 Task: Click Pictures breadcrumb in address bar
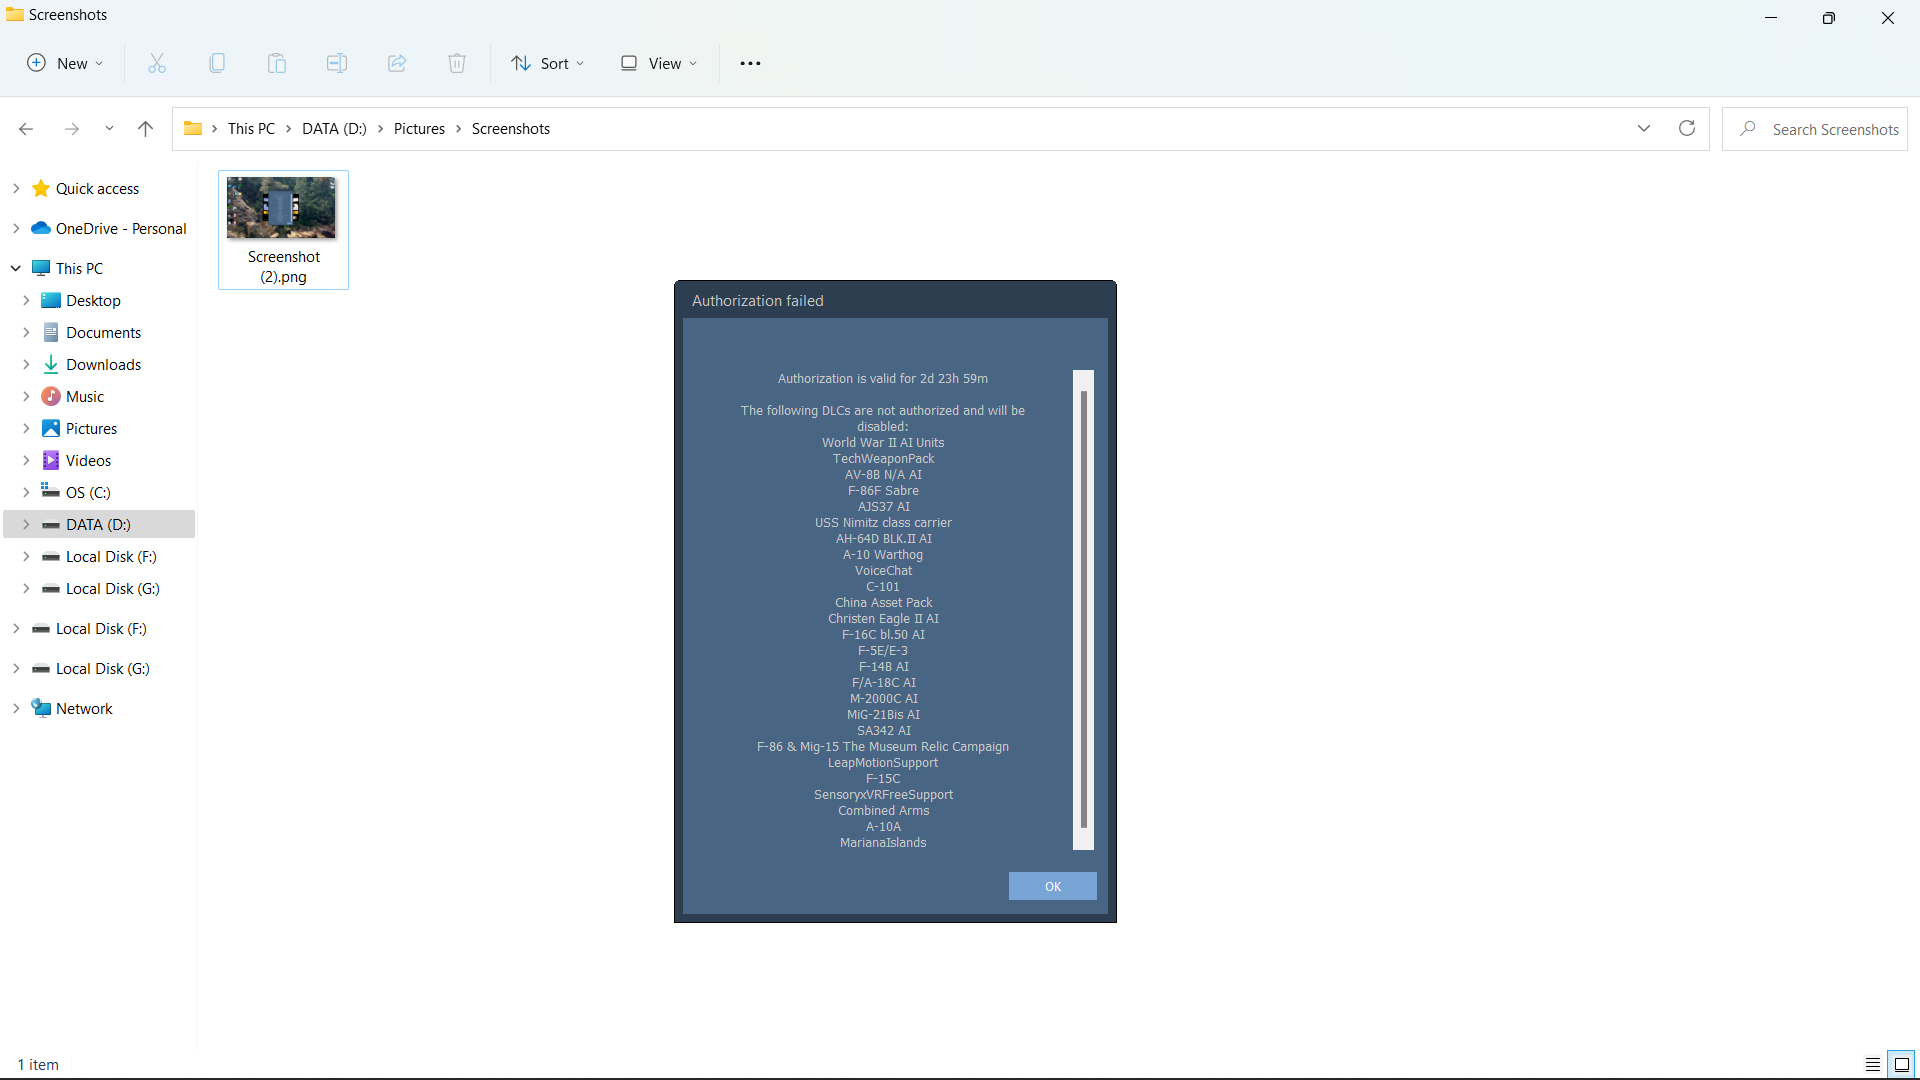point(419,129)
